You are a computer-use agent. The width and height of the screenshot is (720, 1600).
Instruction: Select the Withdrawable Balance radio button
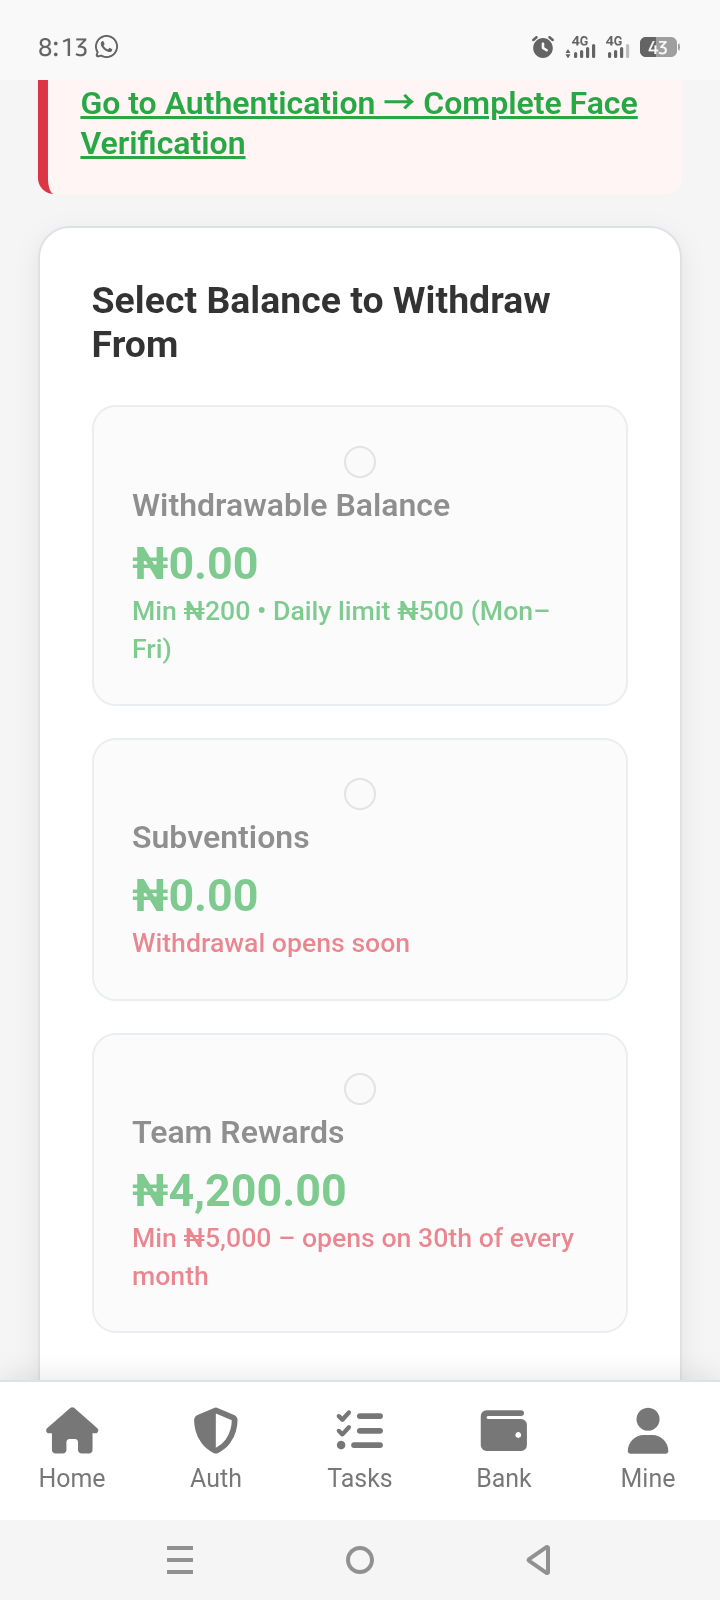[x=360, y=462]
